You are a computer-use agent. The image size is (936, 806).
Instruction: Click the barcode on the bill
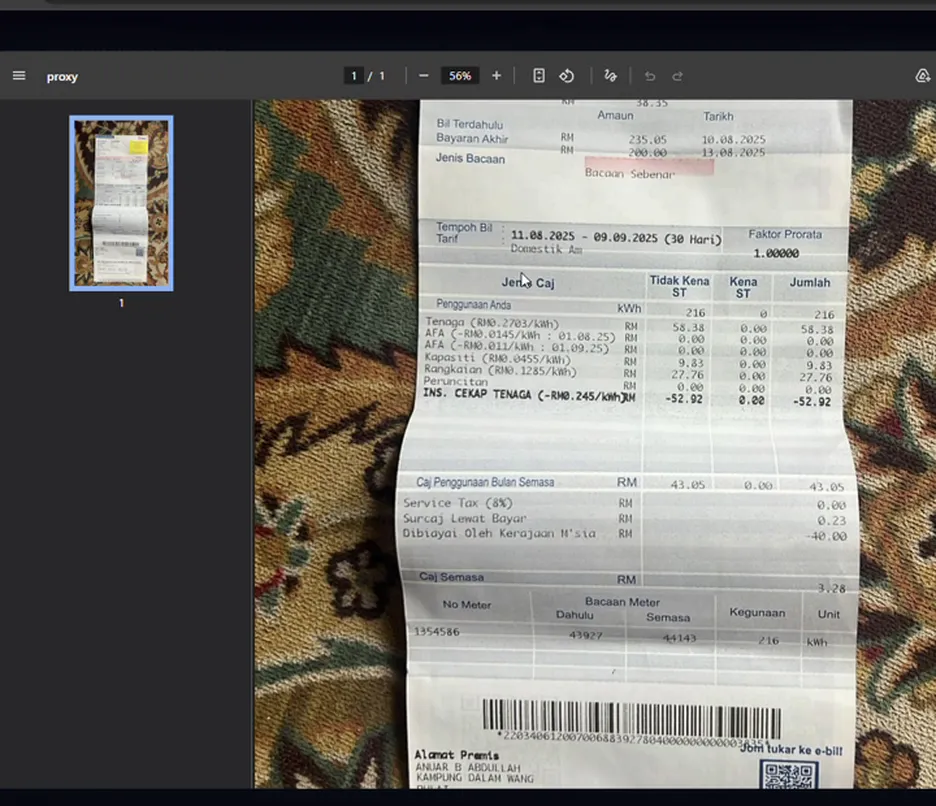click(632, 718)
